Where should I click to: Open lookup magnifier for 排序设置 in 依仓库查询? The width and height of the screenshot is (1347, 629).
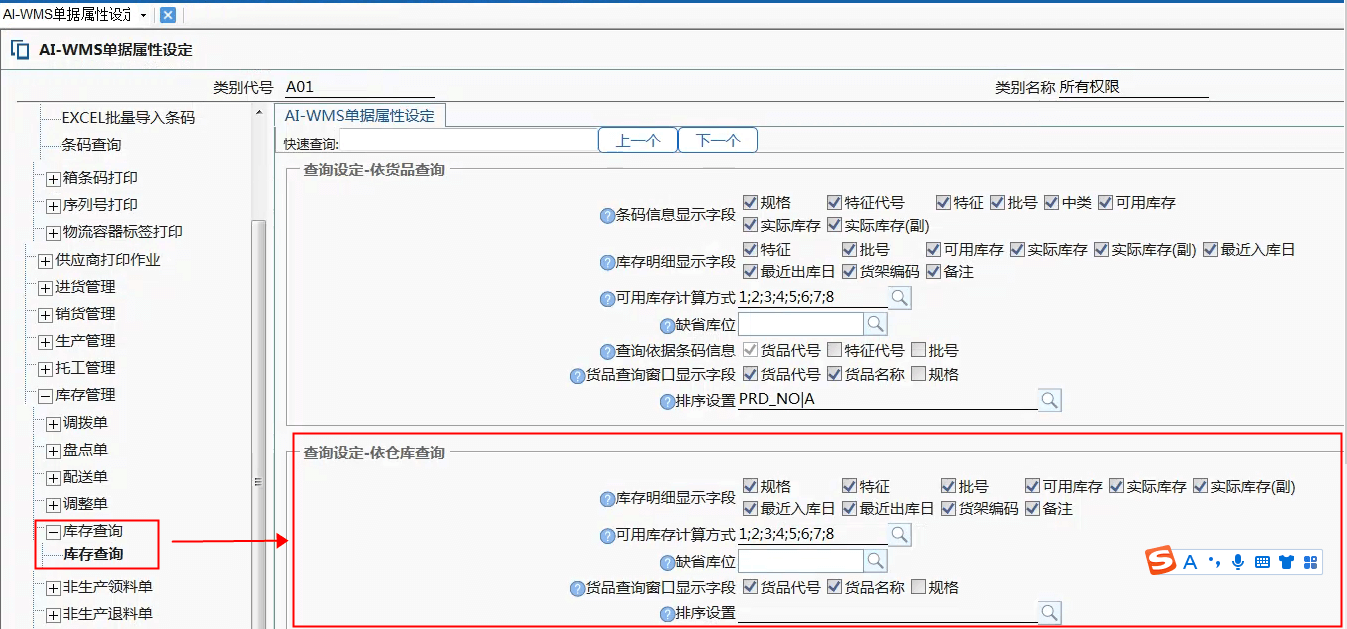click(x=1049, y=612)
